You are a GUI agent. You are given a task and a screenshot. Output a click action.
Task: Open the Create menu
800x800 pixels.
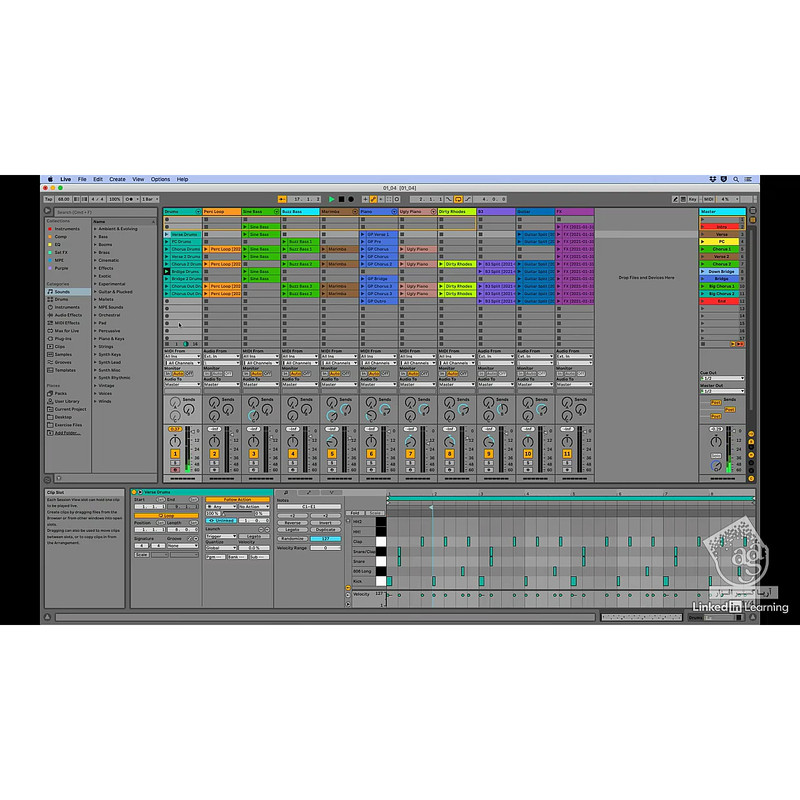click(117, 179)
